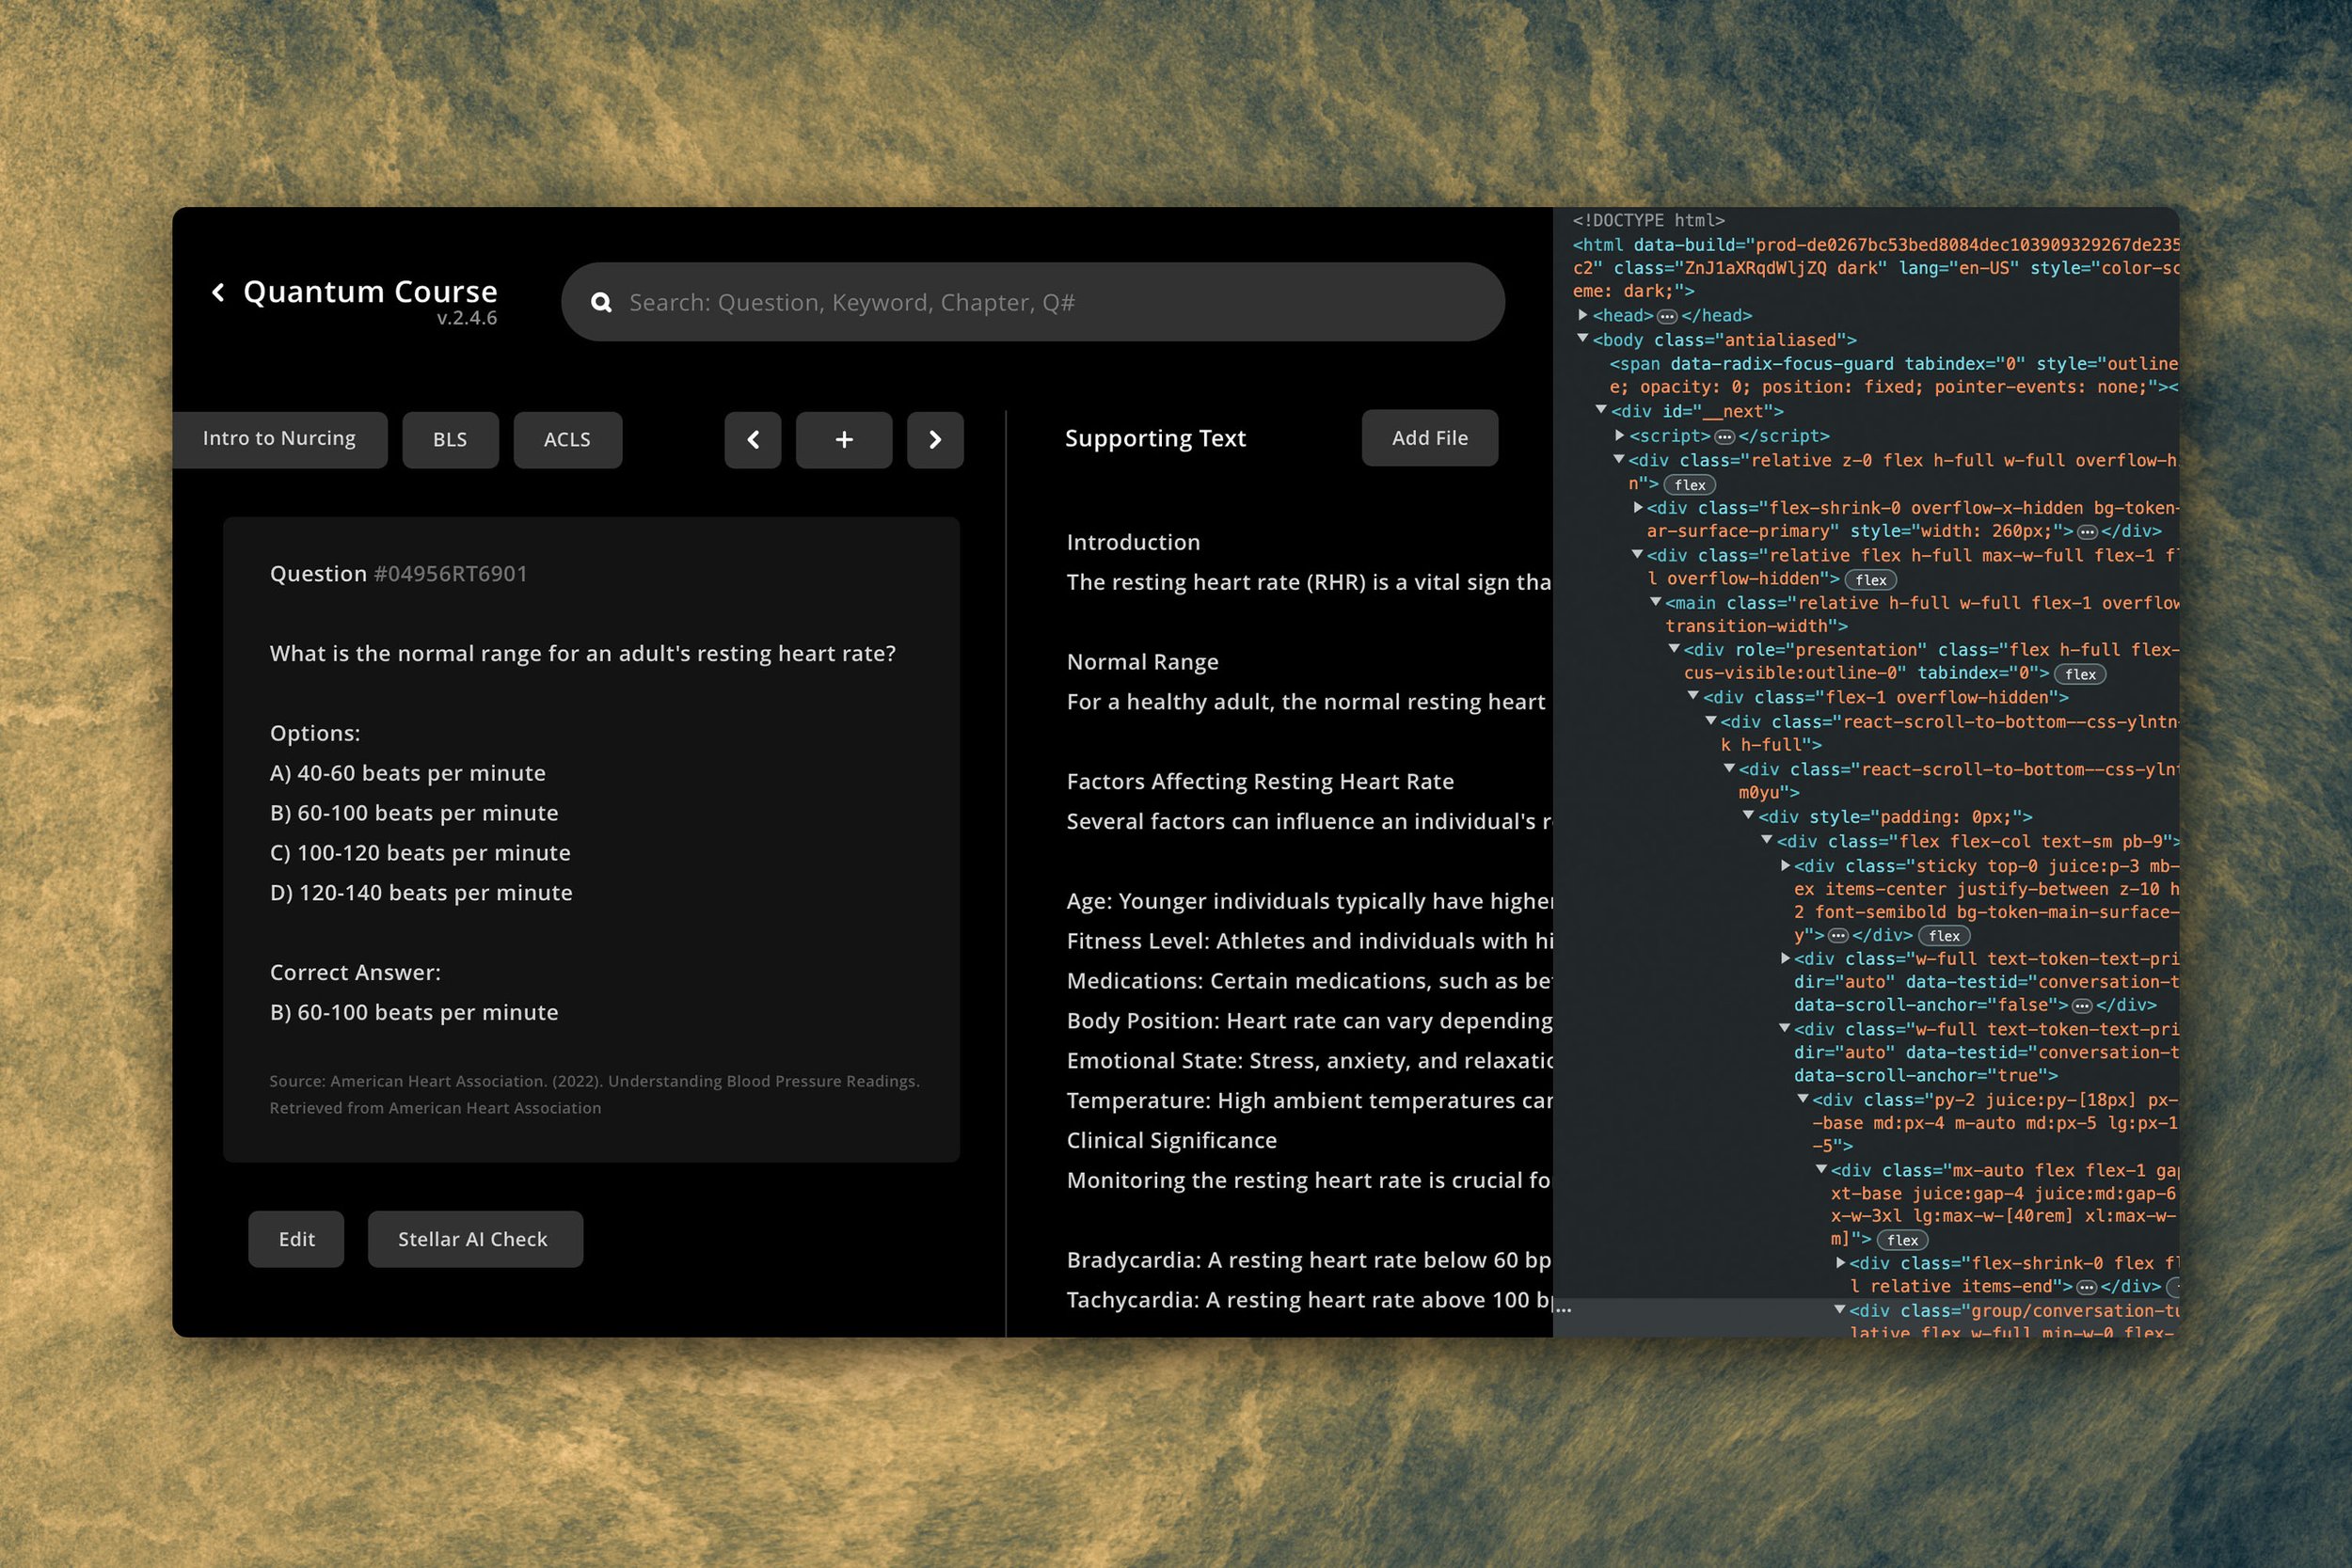Click flex badge next to presentation div
The height and width of the screenshot is (1568, 2352).
pos(2080,674)
